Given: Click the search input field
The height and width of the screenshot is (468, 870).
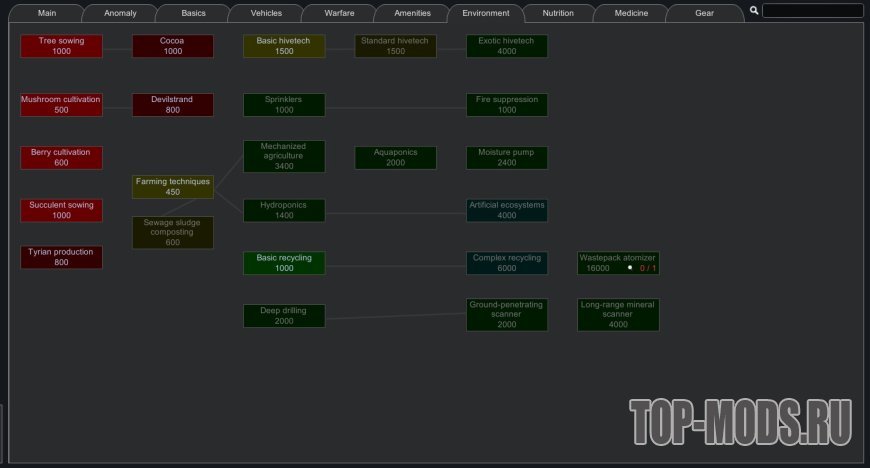Looking at the screenshot, I should [812, 11].
